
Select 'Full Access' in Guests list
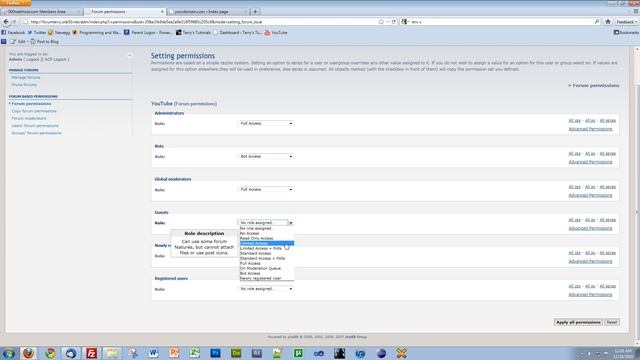[267, 263]
